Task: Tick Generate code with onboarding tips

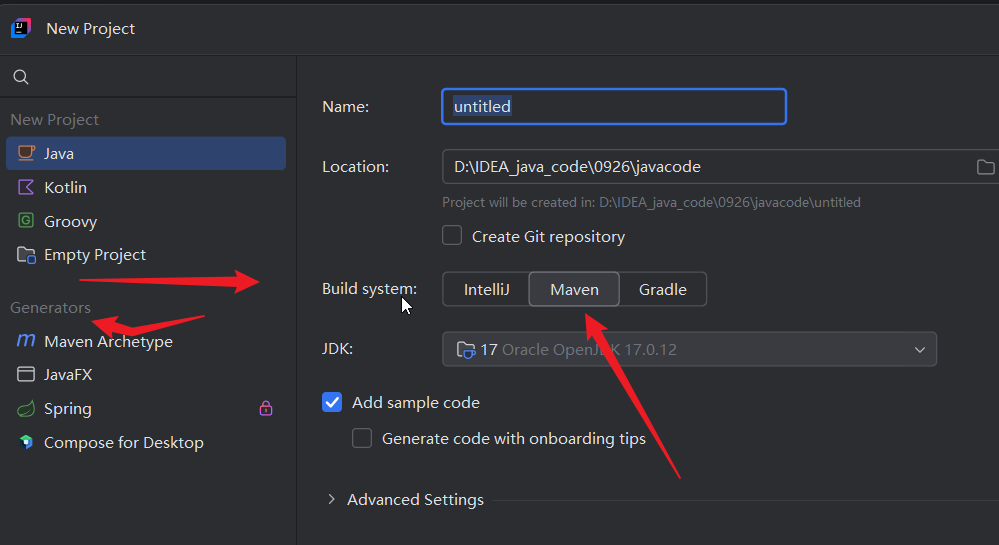Action: point(362,438)
